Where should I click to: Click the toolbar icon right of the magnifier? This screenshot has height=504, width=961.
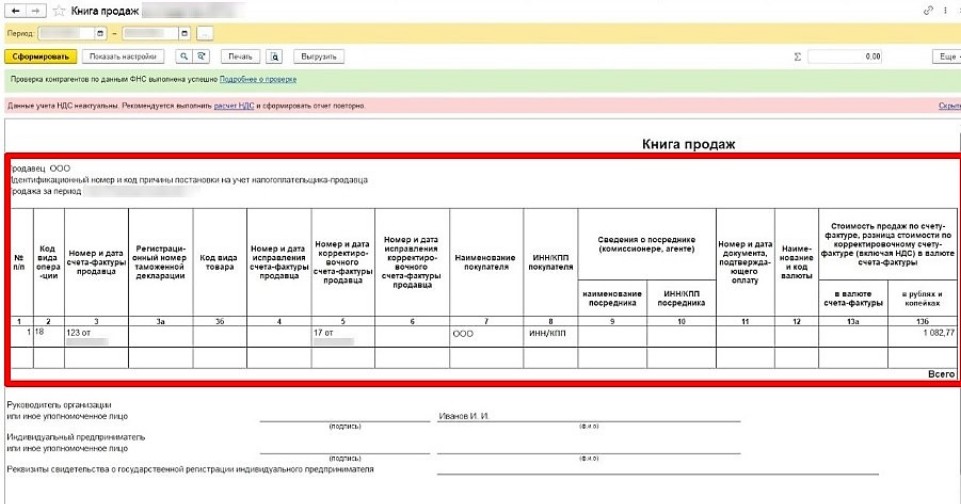point(202,57)
